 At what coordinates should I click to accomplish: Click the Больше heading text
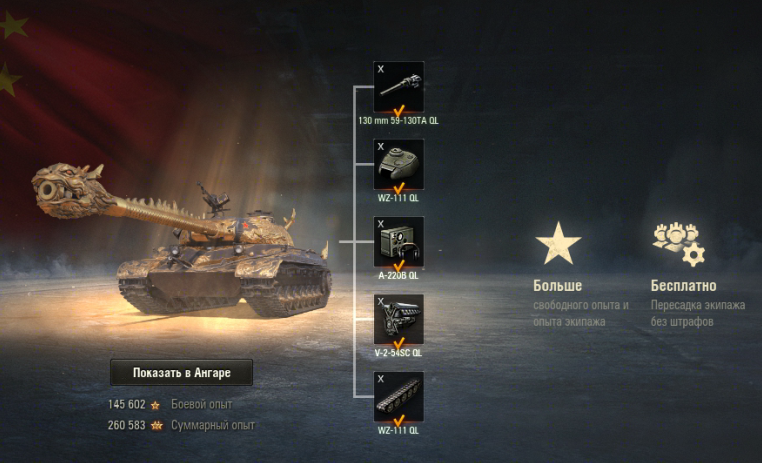click(557, 286)
